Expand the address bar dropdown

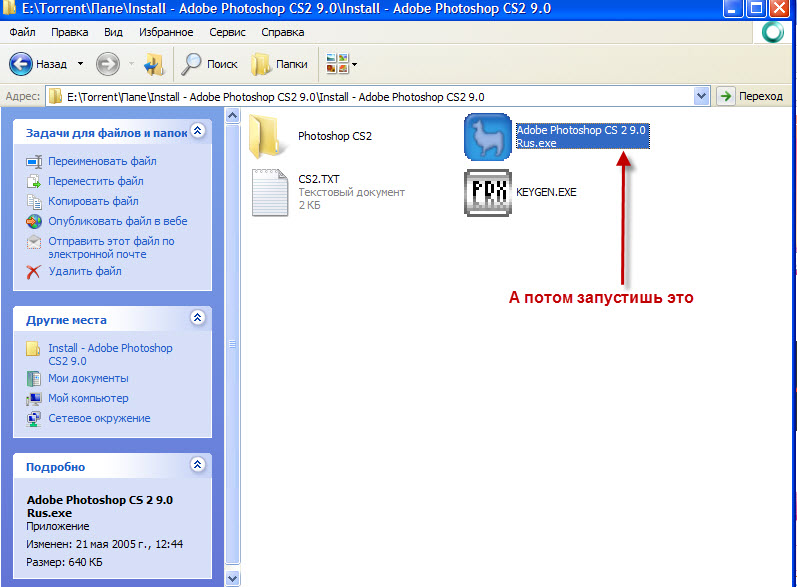tap(701, 96)
